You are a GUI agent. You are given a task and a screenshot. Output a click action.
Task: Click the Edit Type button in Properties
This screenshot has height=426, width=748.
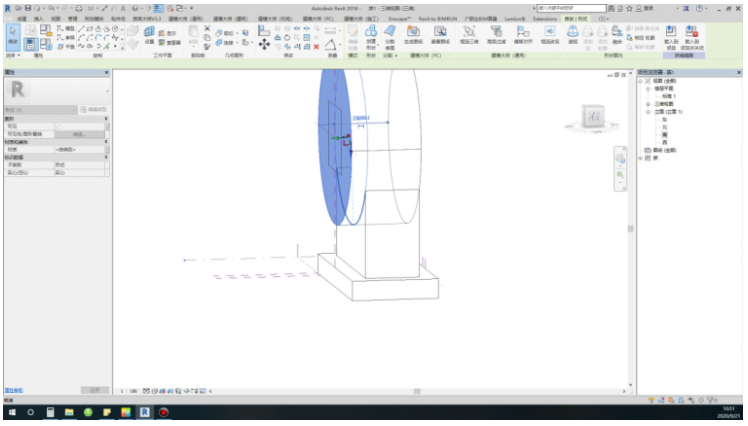click(94, 110)
